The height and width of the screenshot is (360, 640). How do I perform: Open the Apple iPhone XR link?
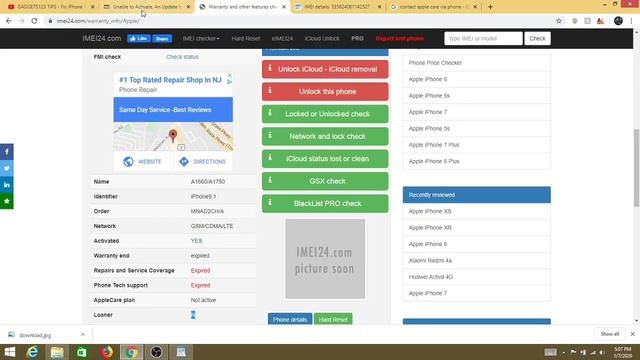click(x=430, y=228)
